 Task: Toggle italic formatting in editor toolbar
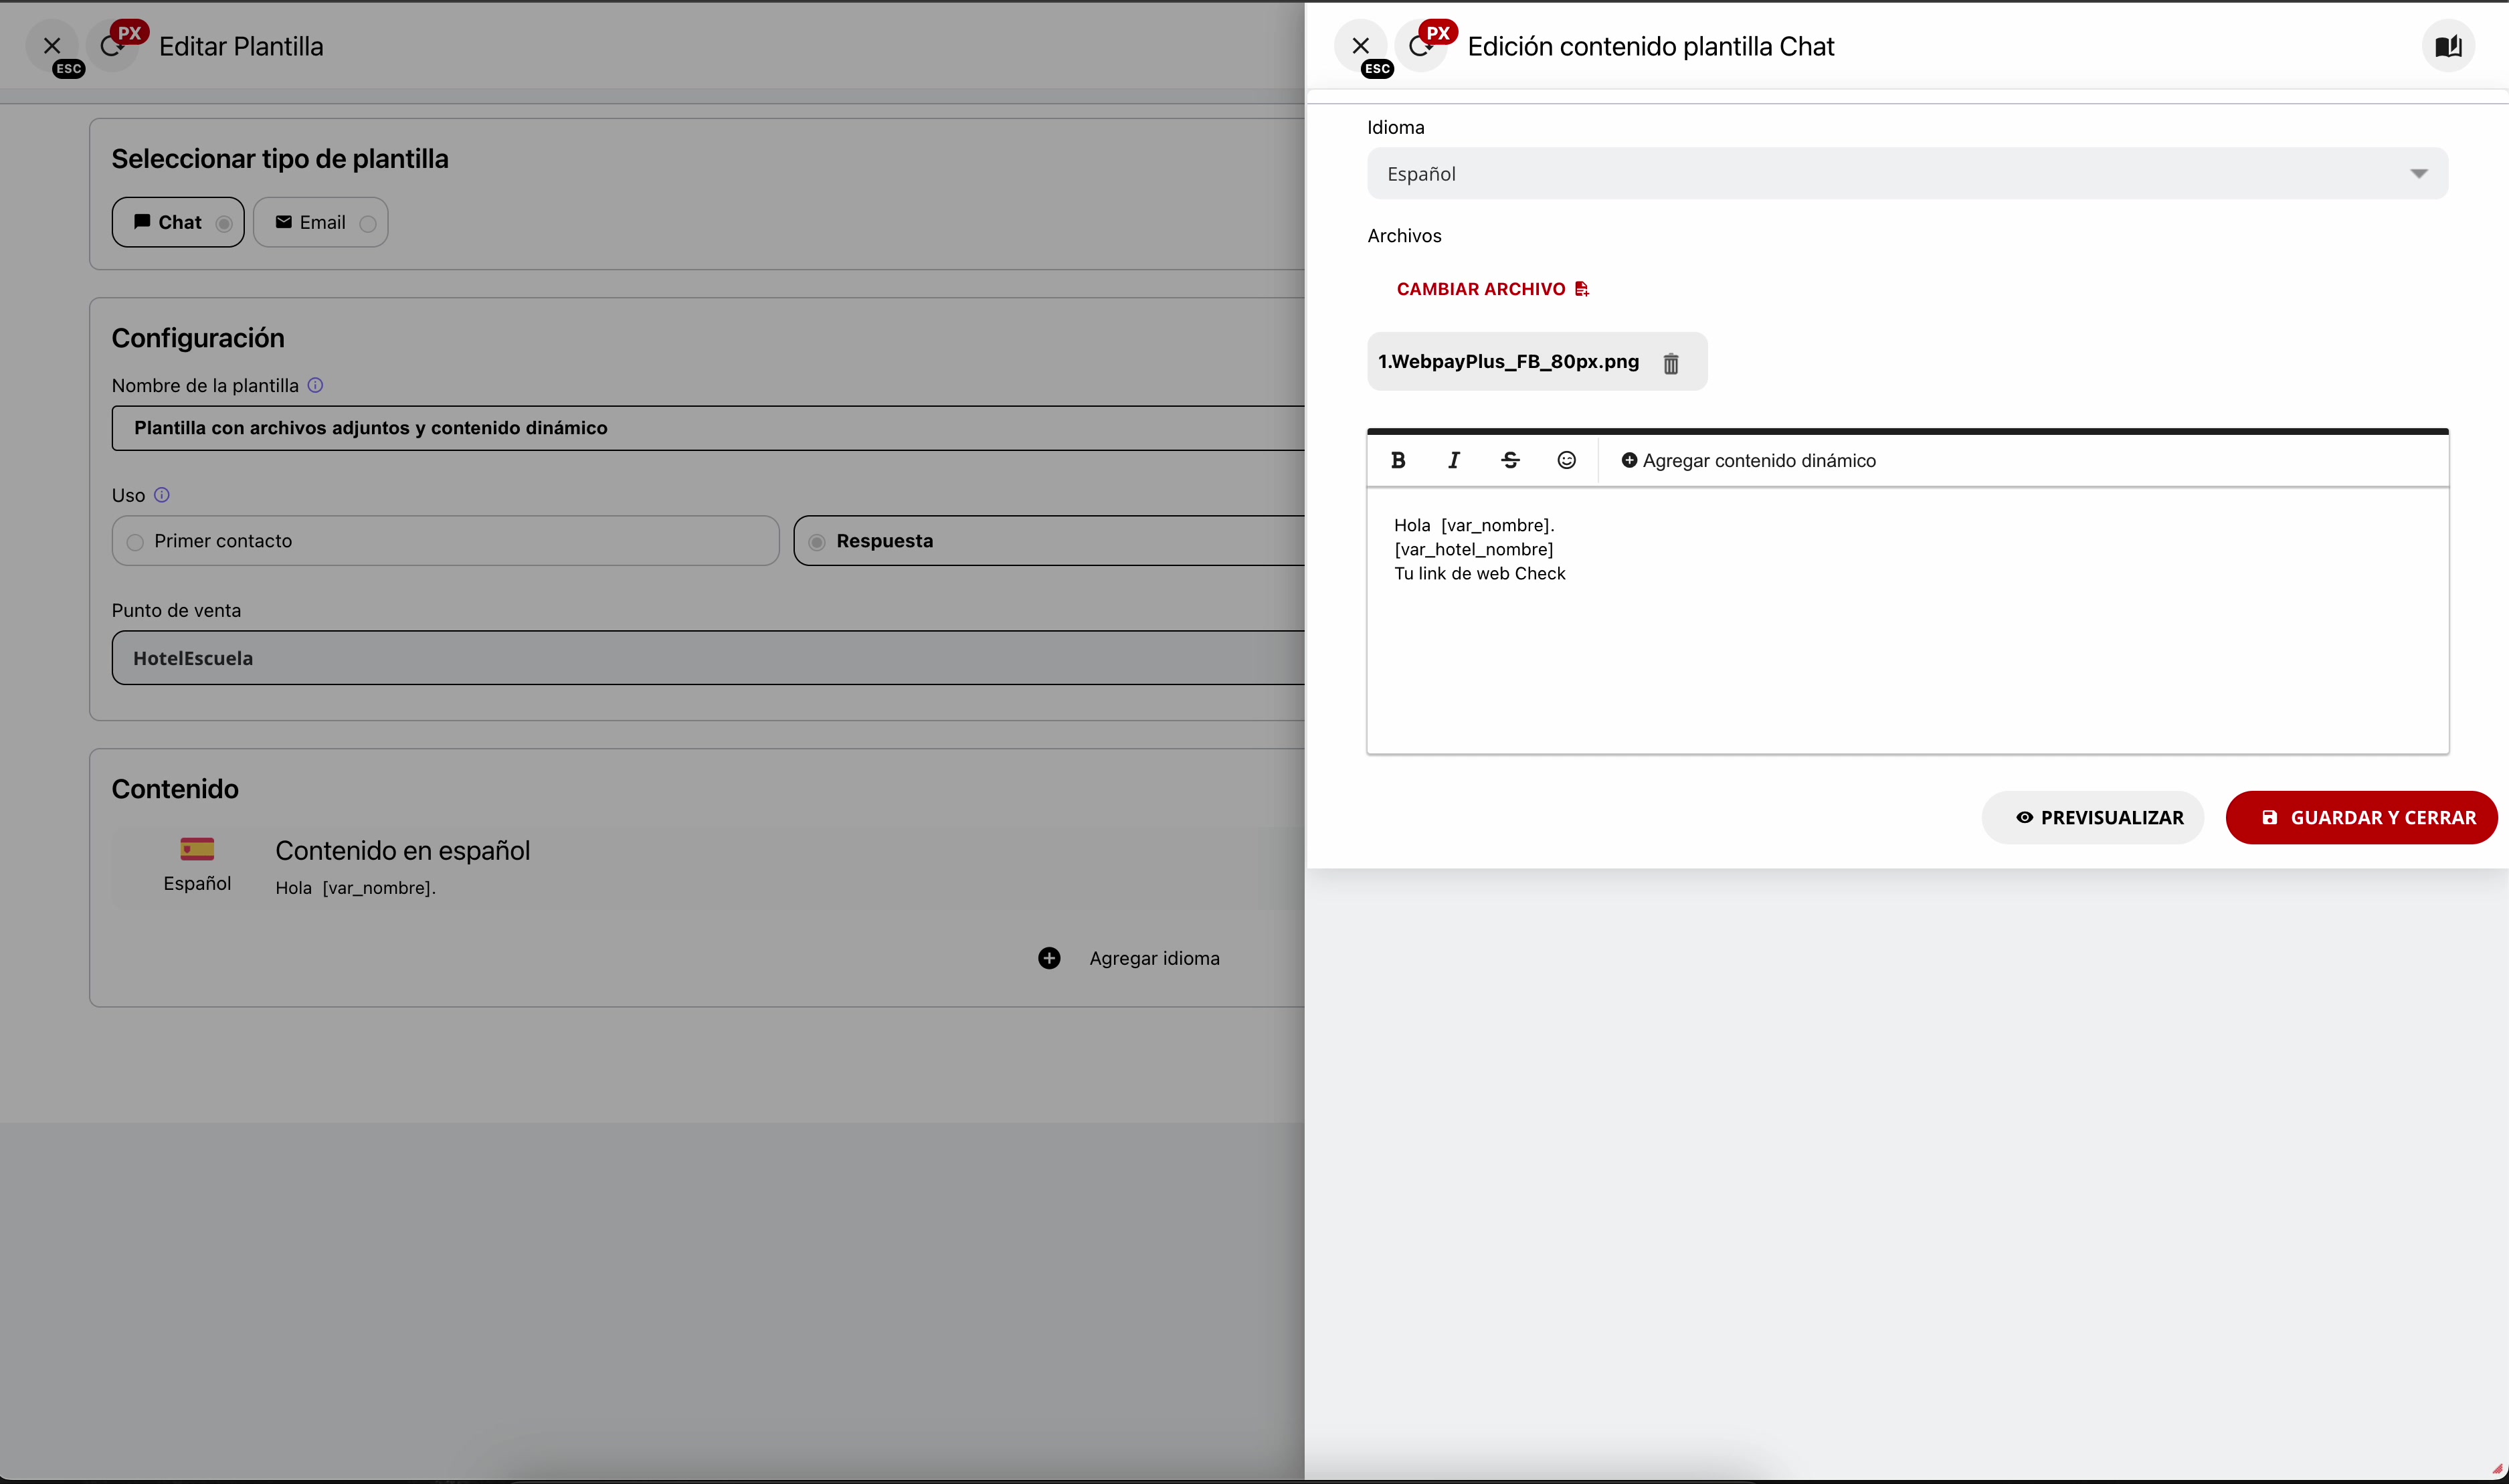click(1454, 460)
